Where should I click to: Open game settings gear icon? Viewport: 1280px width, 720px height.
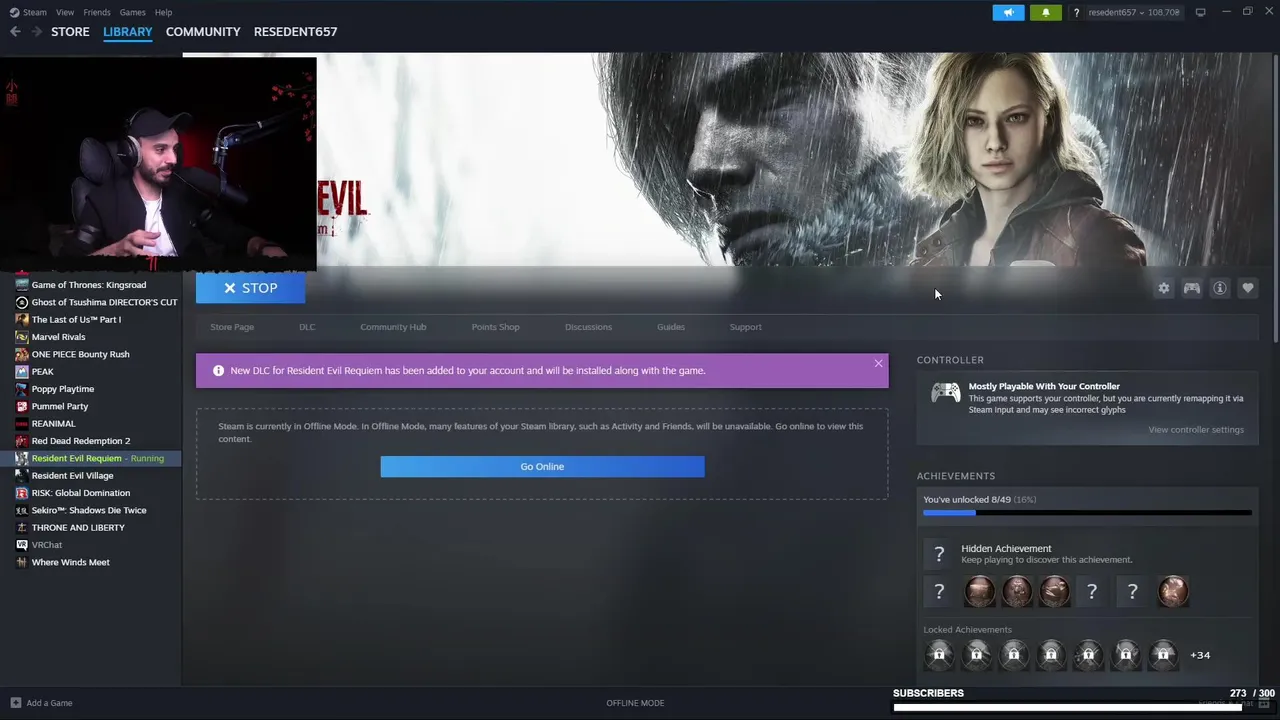tap(1164, 288)
